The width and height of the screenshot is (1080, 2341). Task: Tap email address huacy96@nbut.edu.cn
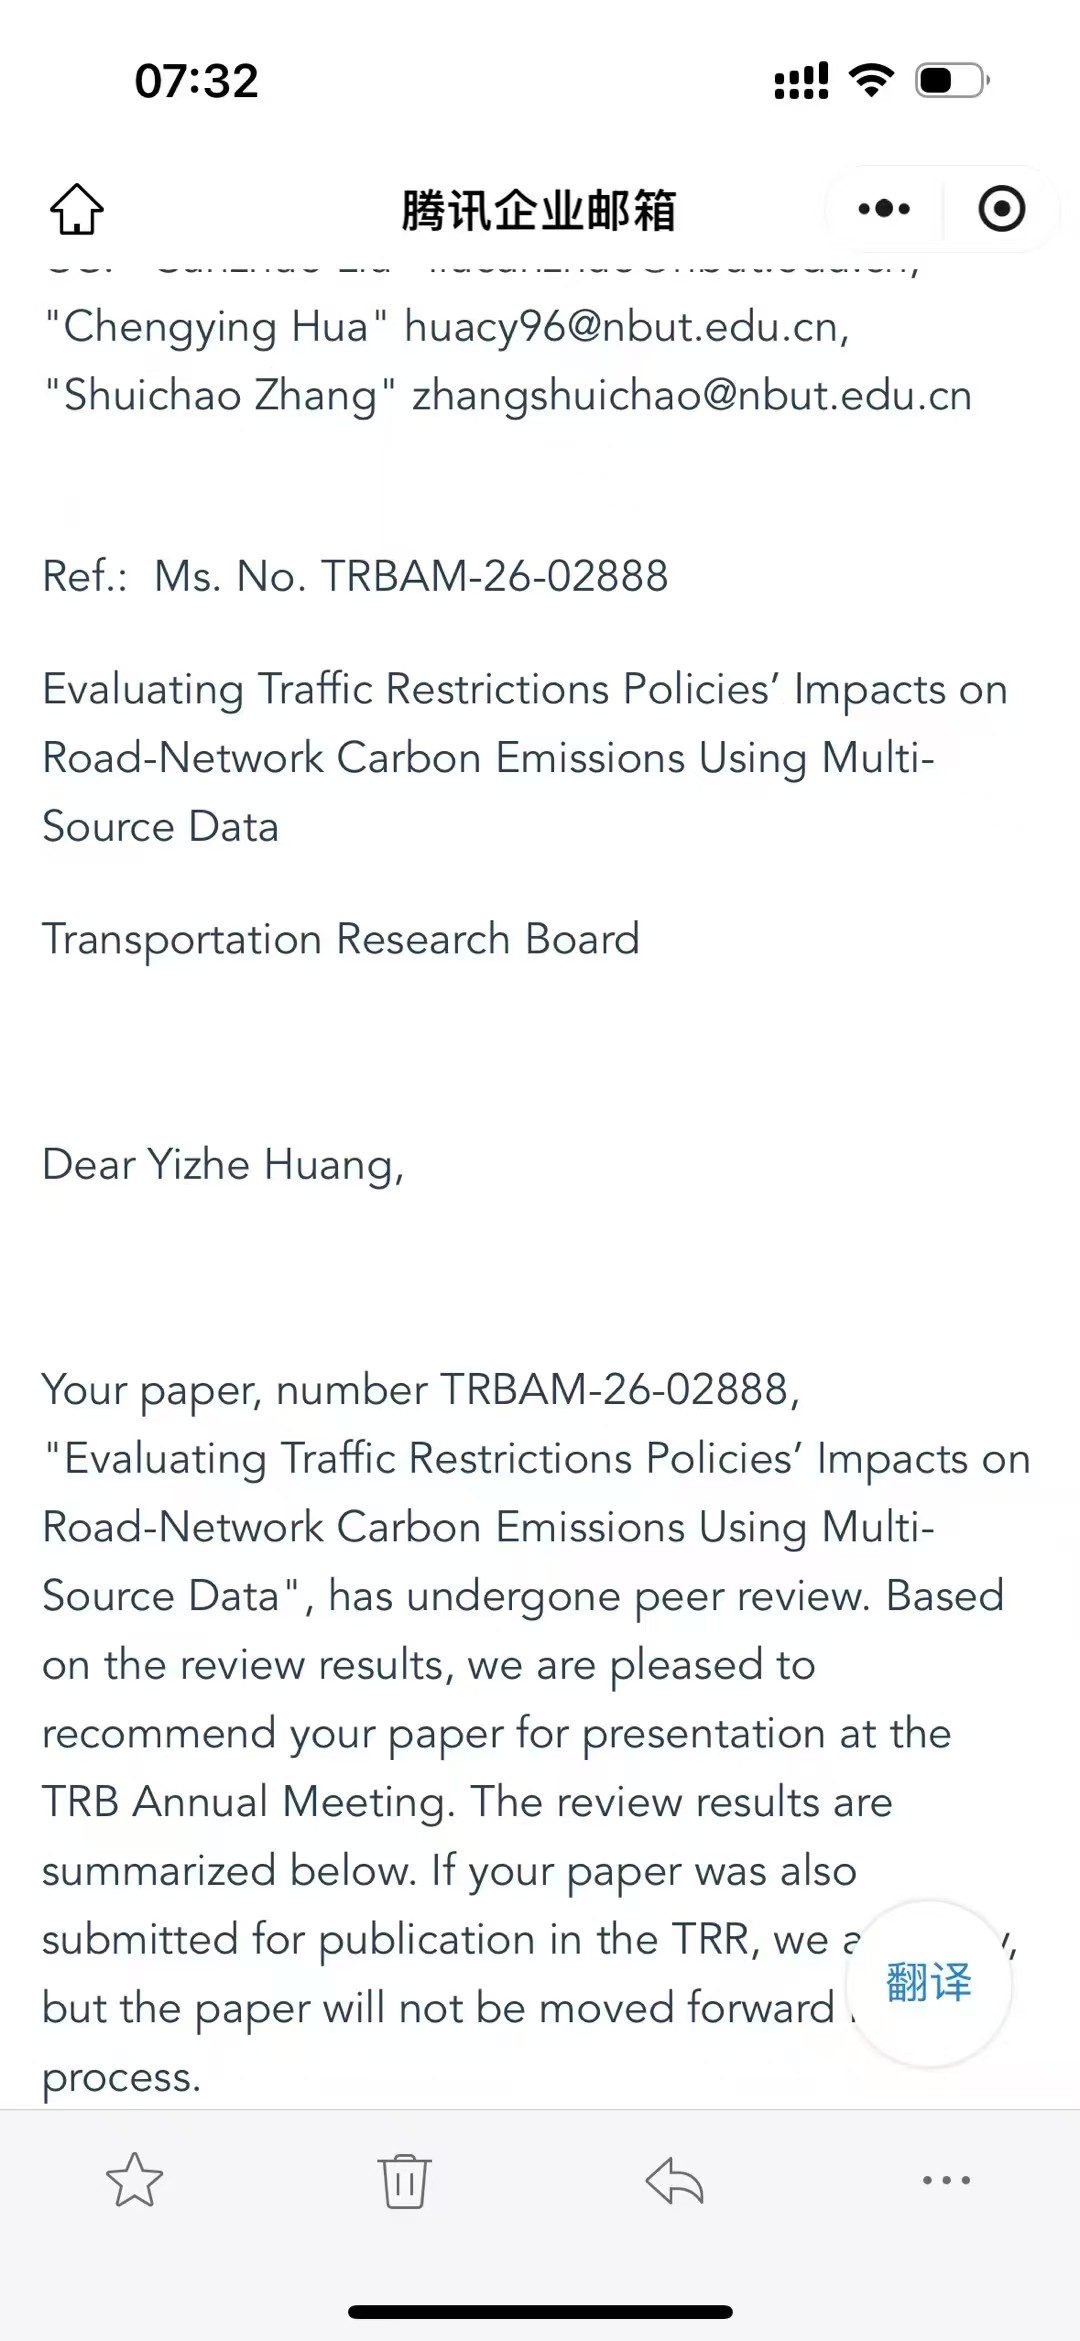pyautogui.click(x=626, y=327)
